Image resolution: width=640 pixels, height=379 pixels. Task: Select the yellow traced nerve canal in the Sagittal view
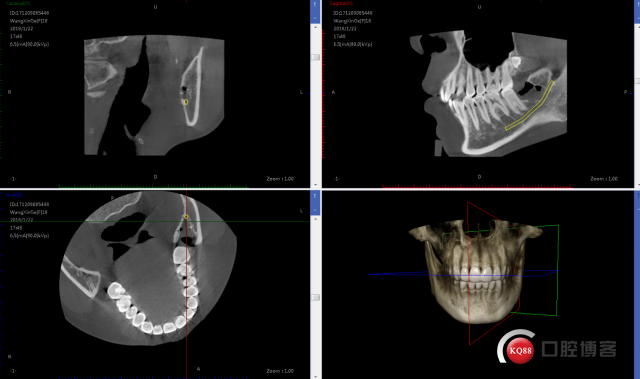529,106
